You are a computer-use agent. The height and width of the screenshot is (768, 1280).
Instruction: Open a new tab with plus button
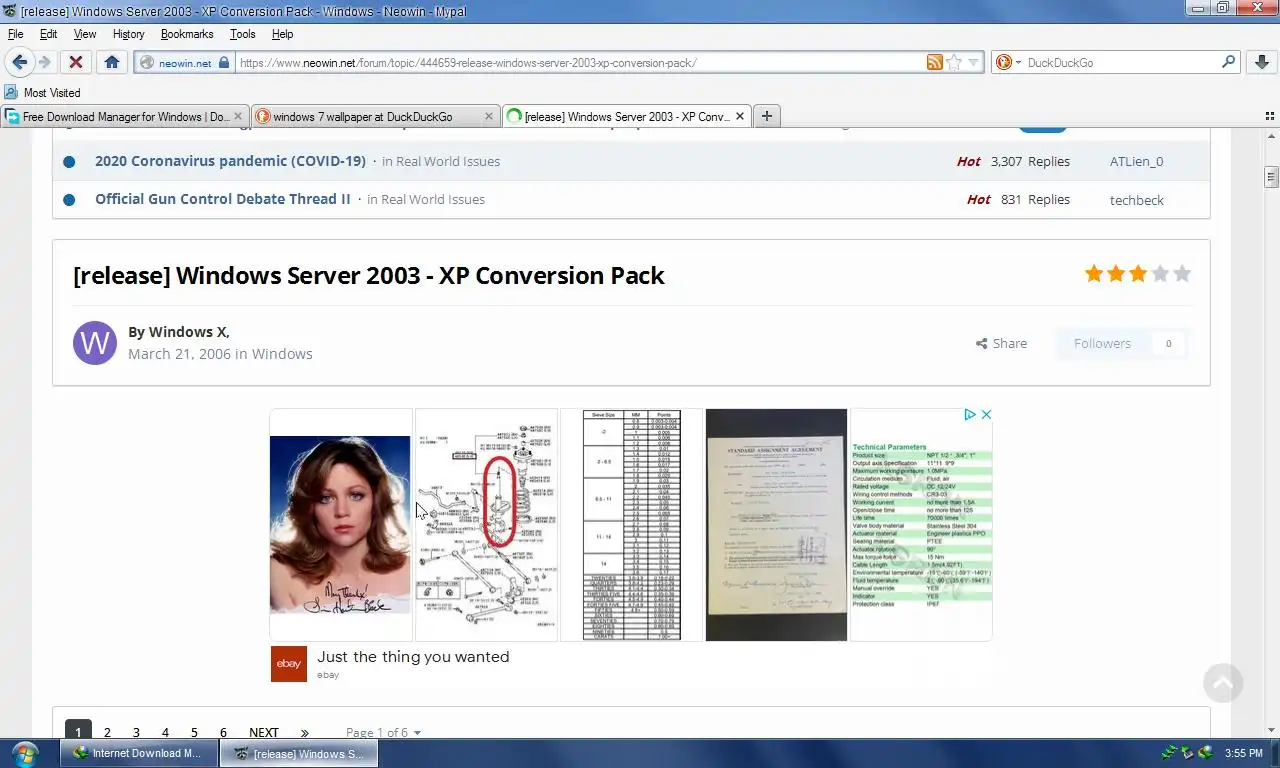pos(767,116)
